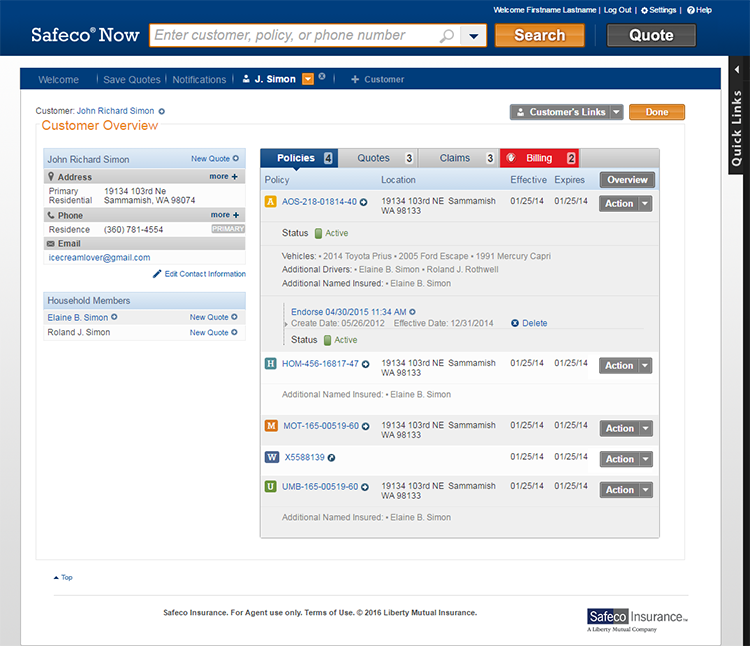Click the Safeco Insurance footer logo
This screenshot has height=646, width=750.
(x=637, y=620)
